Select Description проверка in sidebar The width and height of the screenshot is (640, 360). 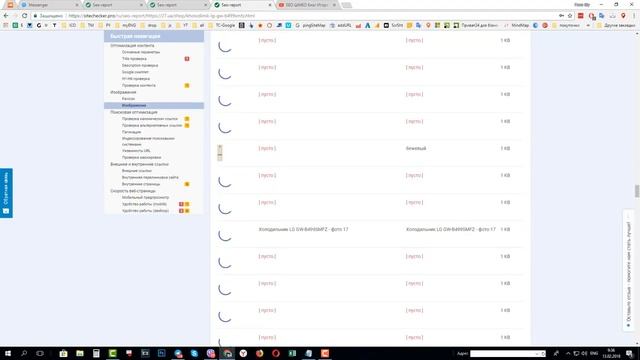140,65
